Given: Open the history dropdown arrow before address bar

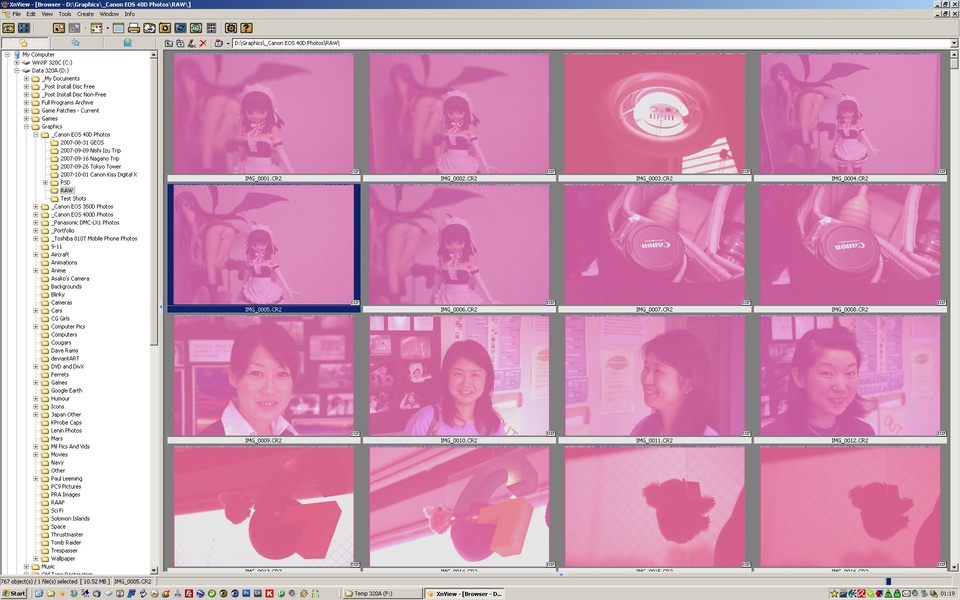Looking at the screenshot, I should click(228, 43).
